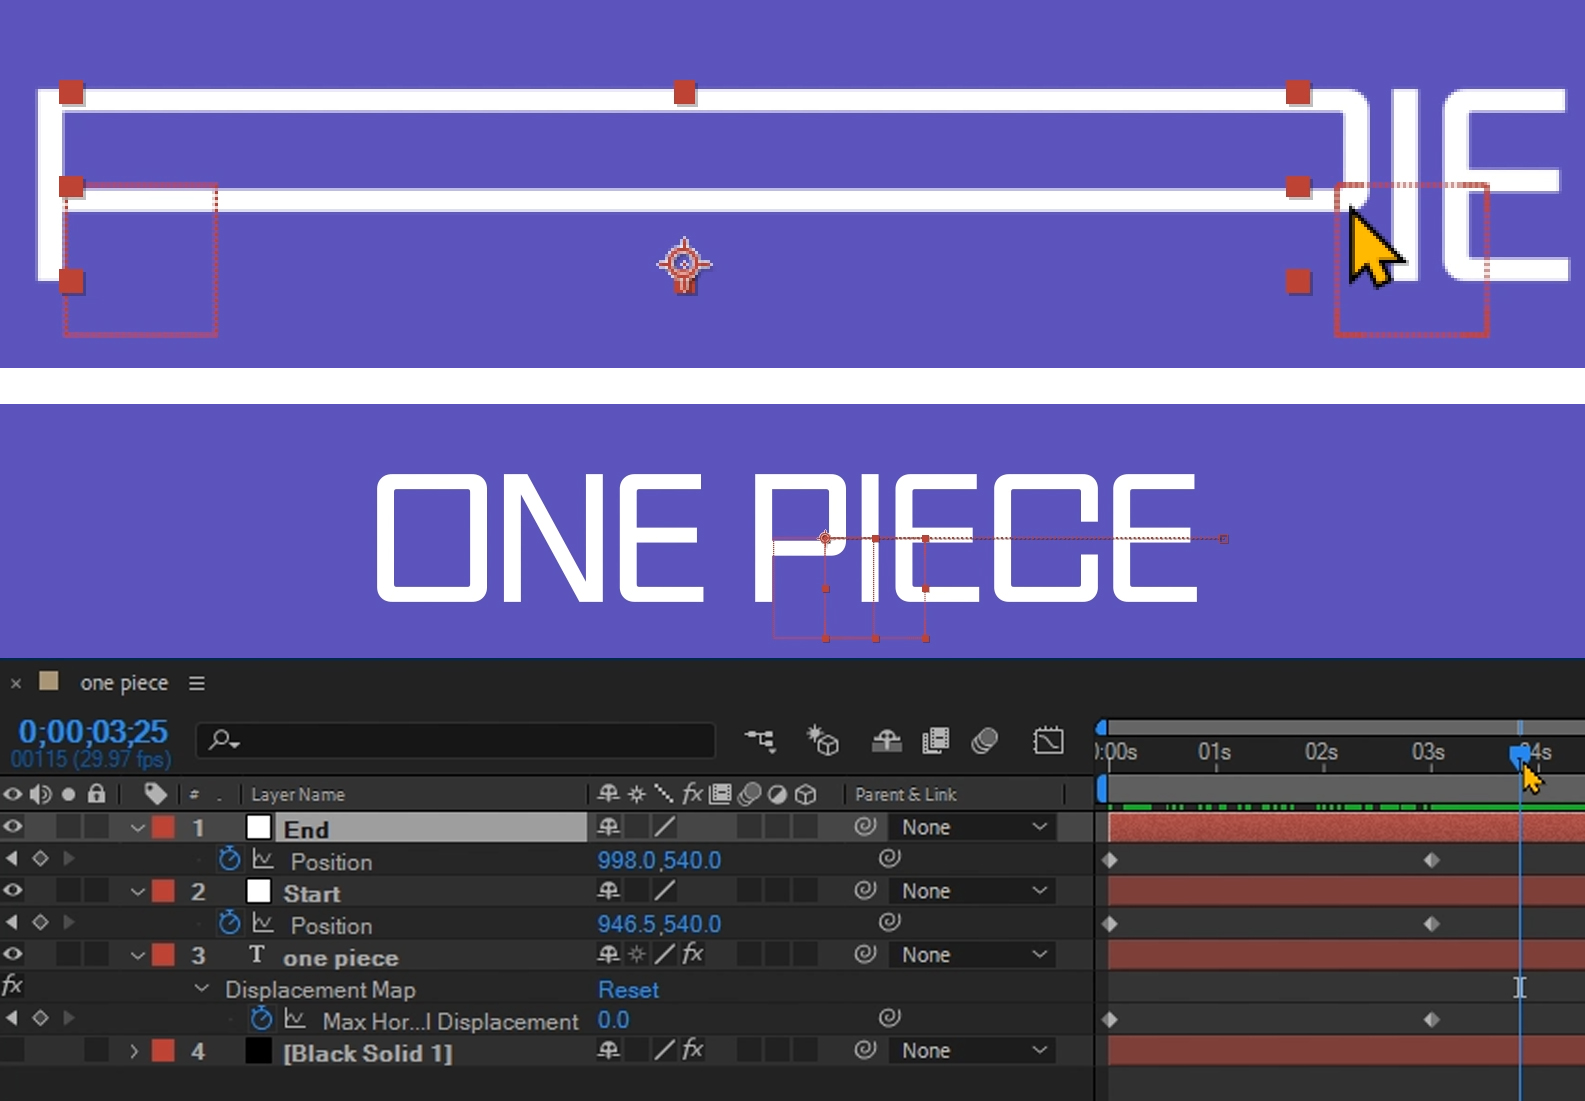Click the stopwatch for End layer Position
This screenshot has height=1101, width=1585.
click(x=230, y=859)
